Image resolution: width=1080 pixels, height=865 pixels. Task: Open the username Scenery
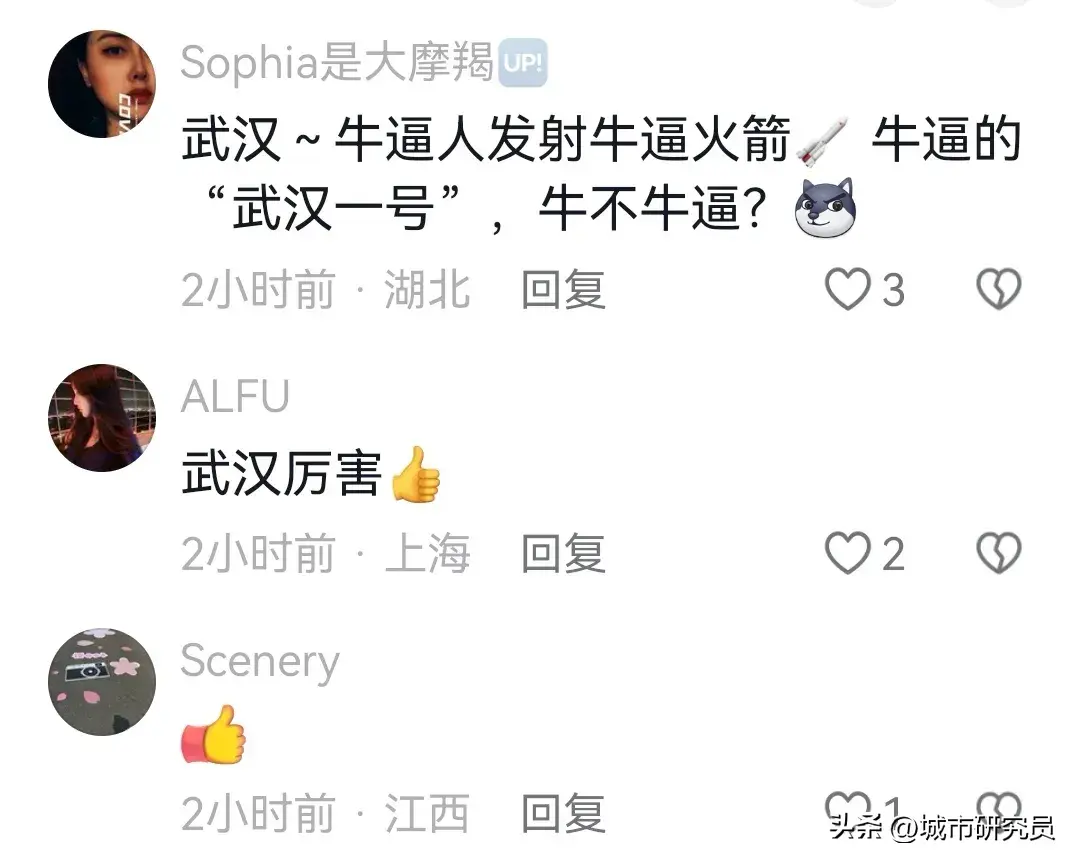click(260, 661)
